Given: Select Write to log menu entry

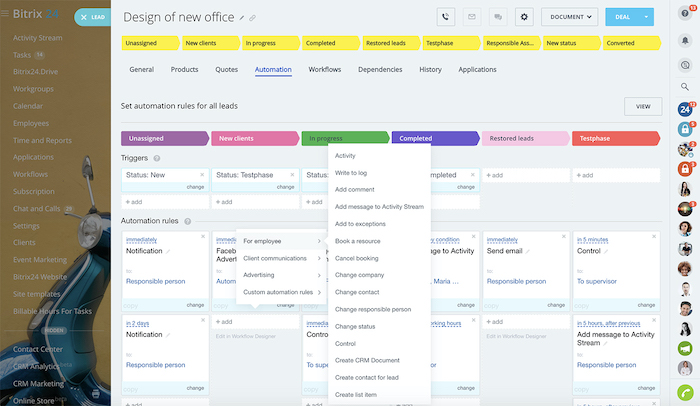Looking at the screenshot, I should (x=351, y=173).
